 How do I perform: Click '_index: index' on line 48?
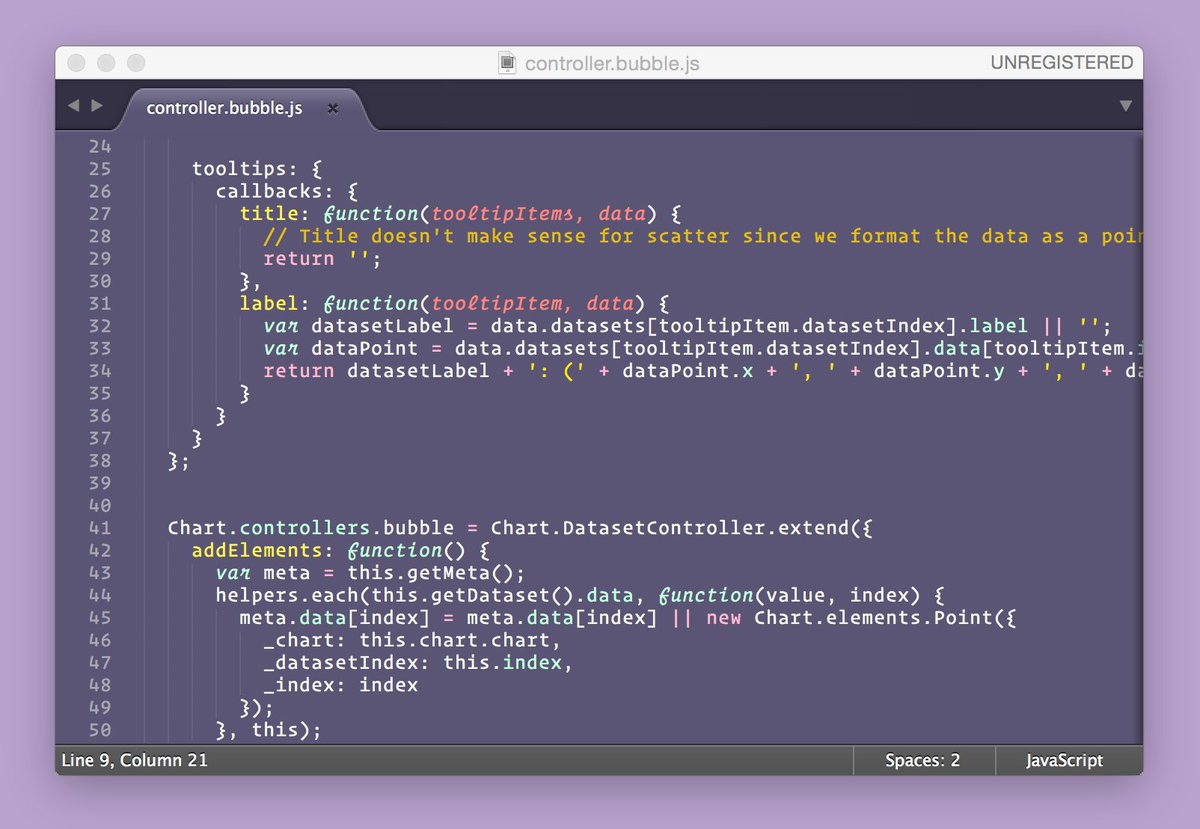click(341, 685)
